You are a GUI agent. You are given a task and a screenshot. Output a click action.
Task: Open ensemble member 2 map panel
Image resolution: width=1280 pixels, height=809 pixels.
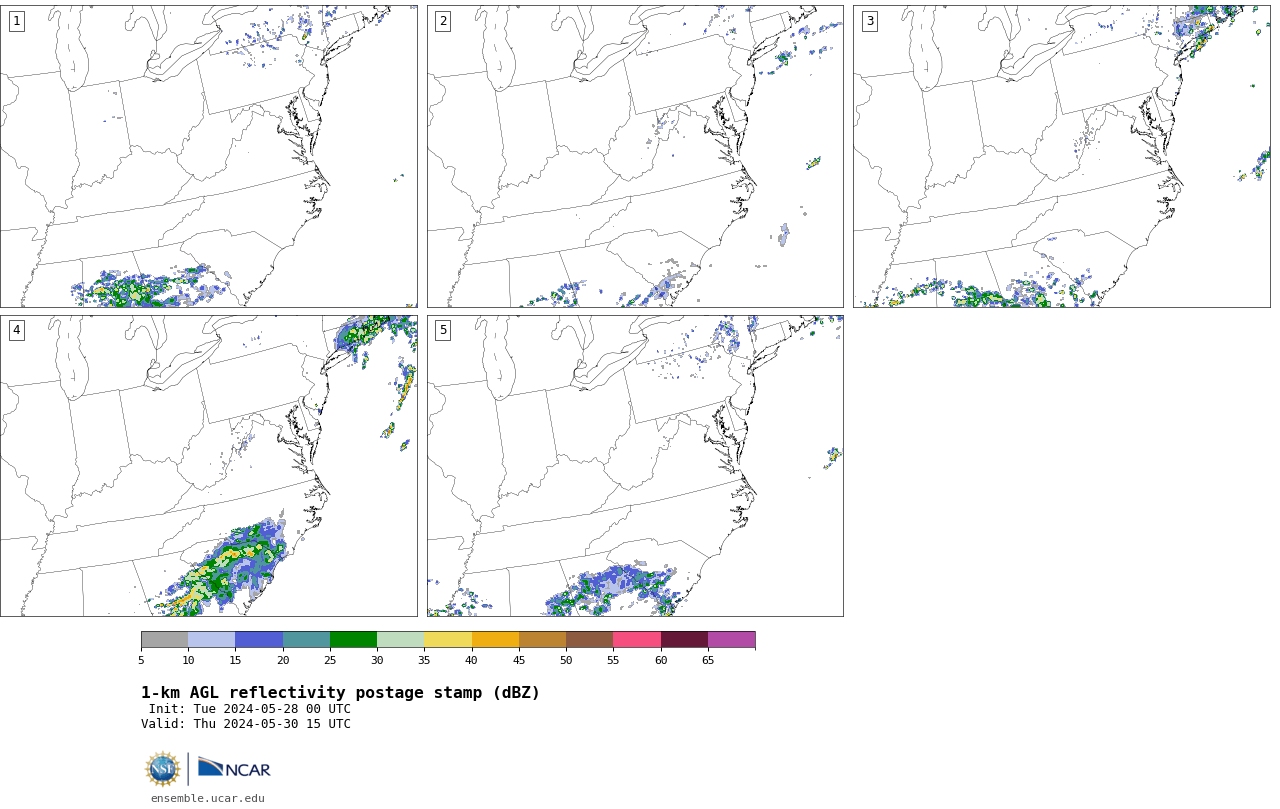tap(635, 156)
